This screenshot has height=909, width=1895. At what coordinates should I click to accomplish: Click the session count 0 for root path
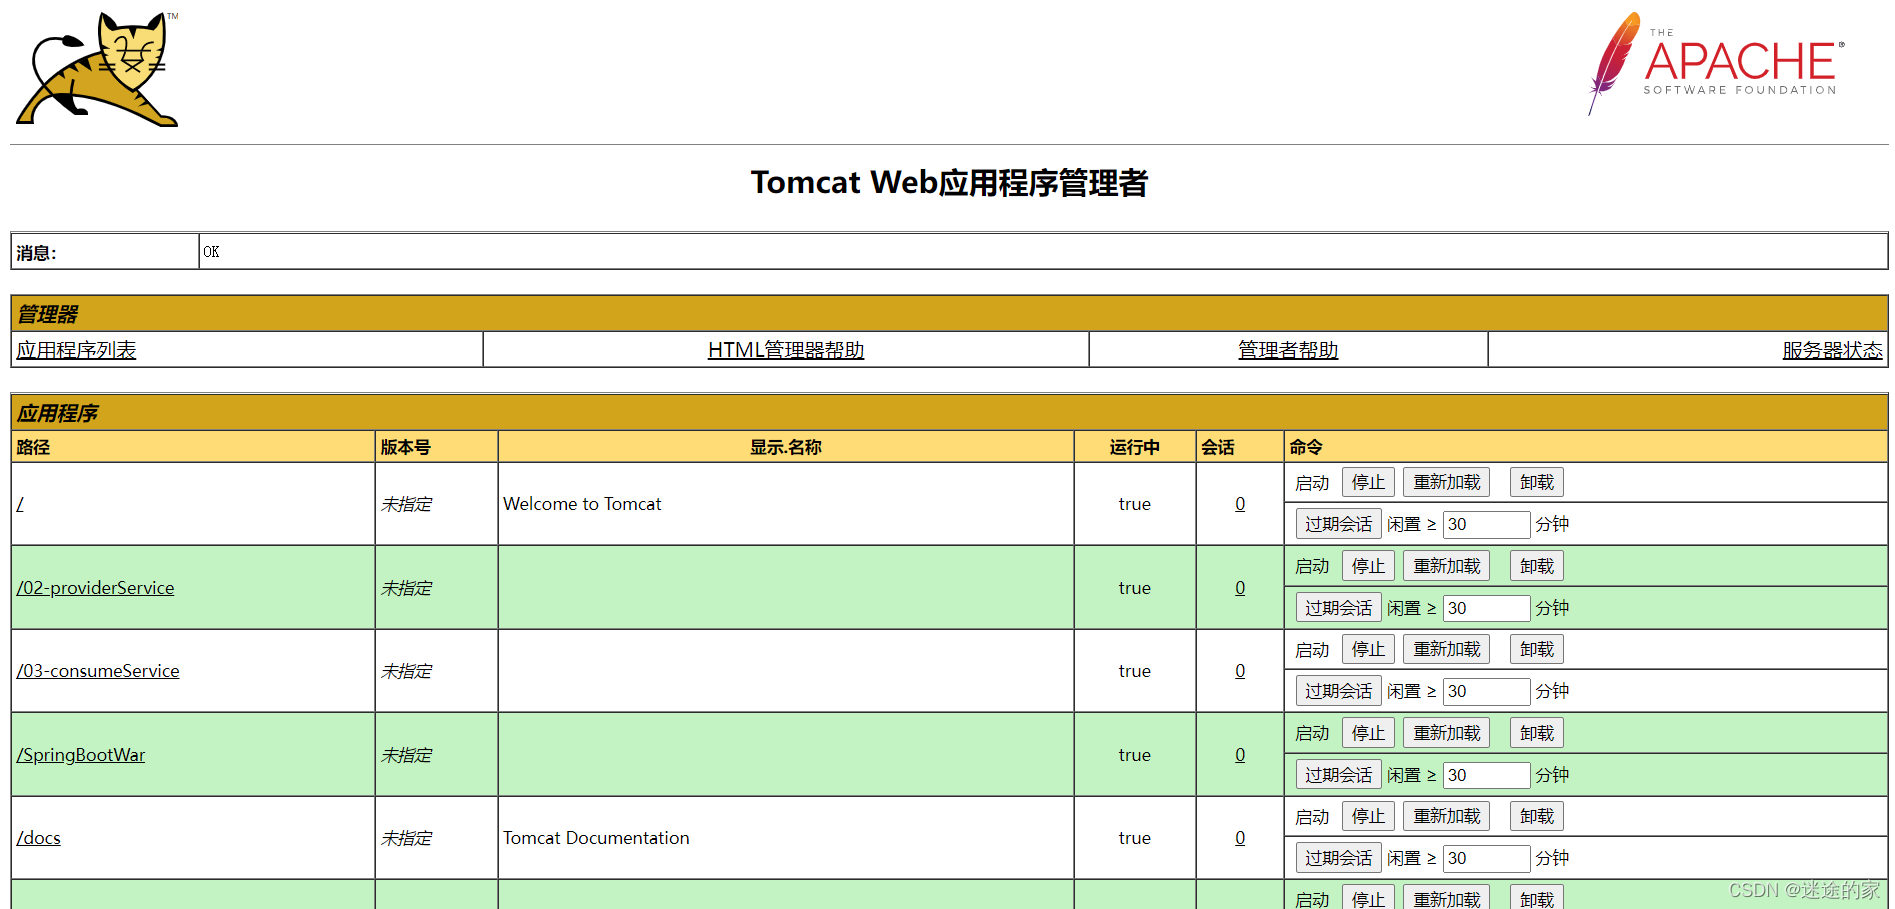click(1240, 504)
